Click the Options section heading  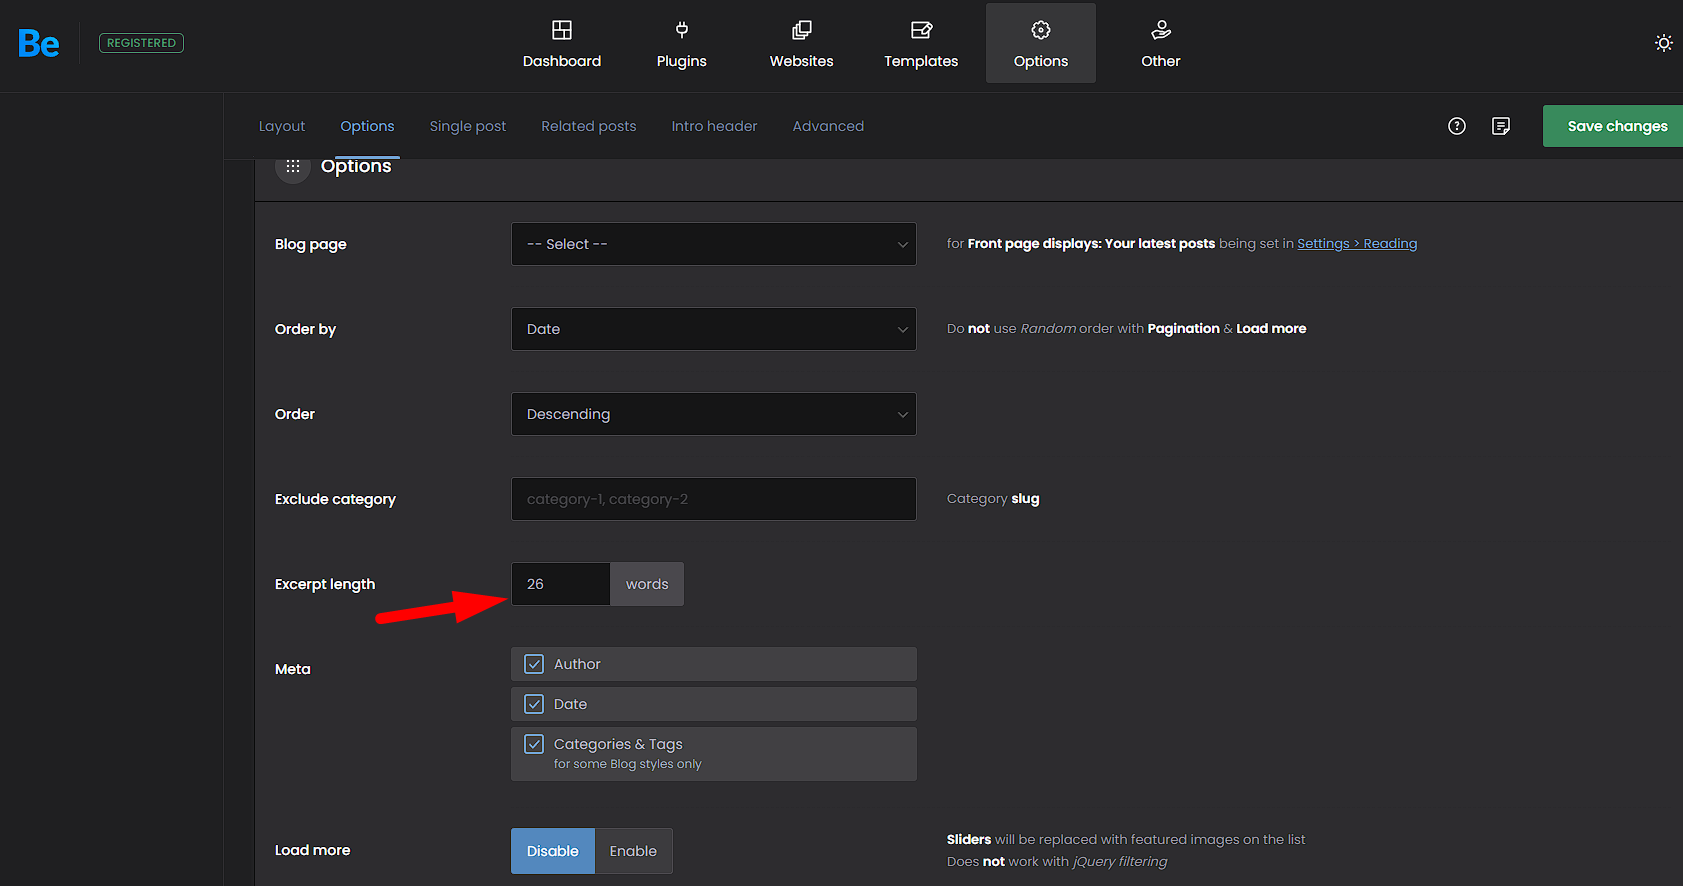click(356, 166)
